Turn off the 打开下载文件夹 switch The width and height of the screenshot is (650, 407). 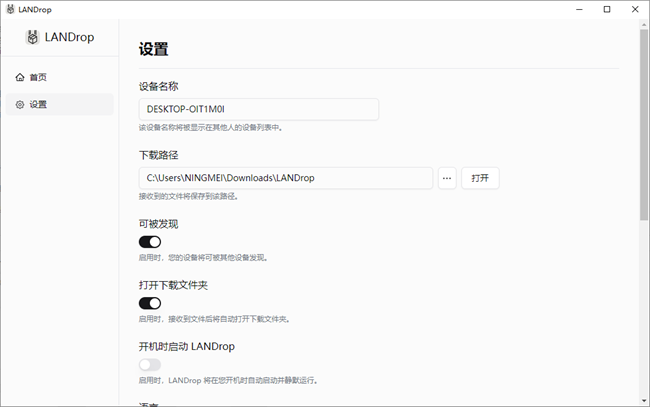pyautogui.click(x=150, y=303)
